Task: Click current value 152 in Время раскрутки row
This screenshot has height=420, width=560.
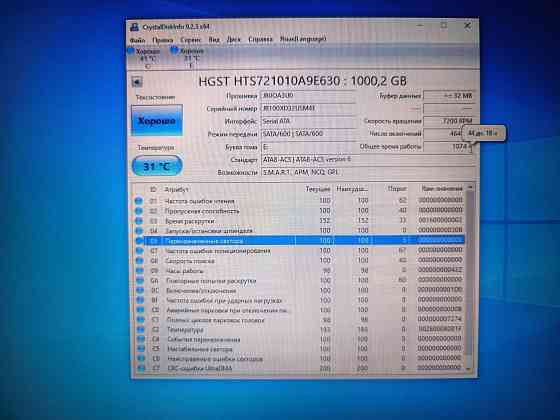Action: pyautogui.click(x=325, y=220)
